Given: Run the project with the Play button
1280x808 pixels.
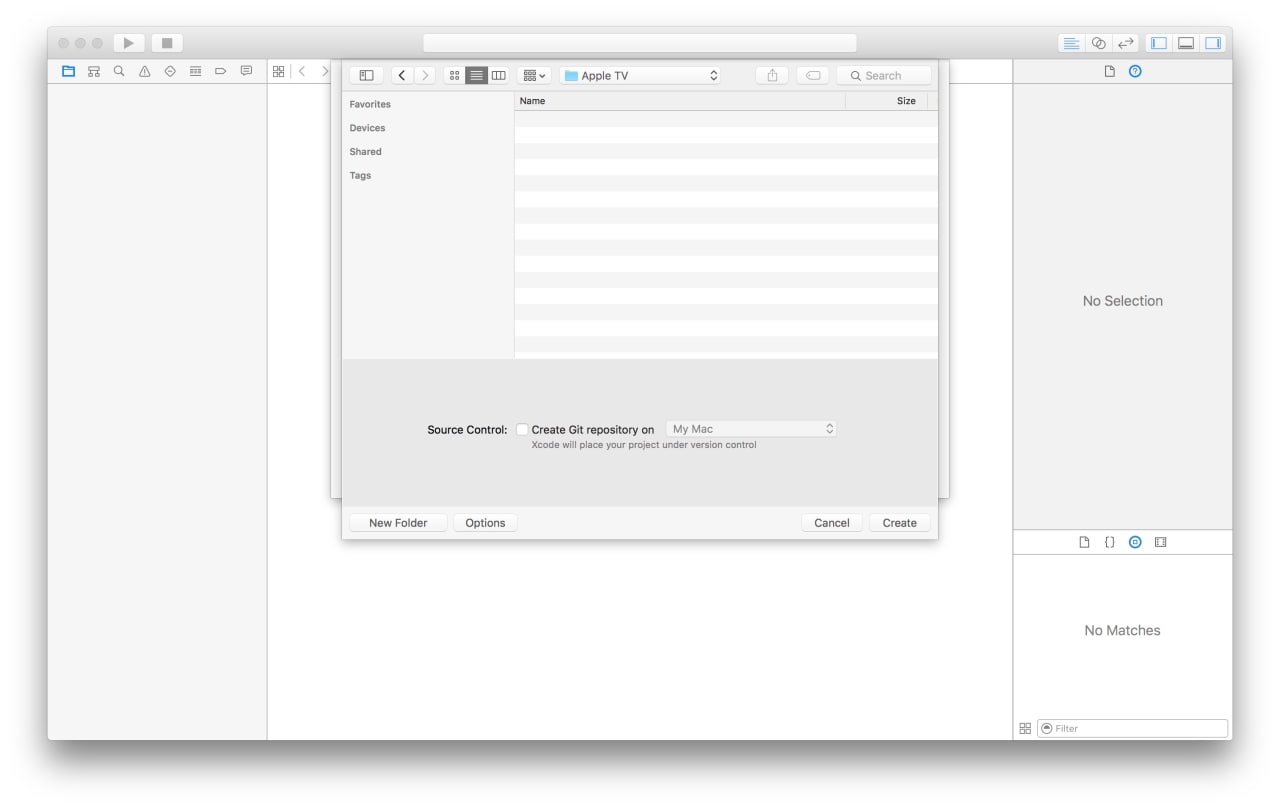Looking at the screenshot, I should click(129, 43).
